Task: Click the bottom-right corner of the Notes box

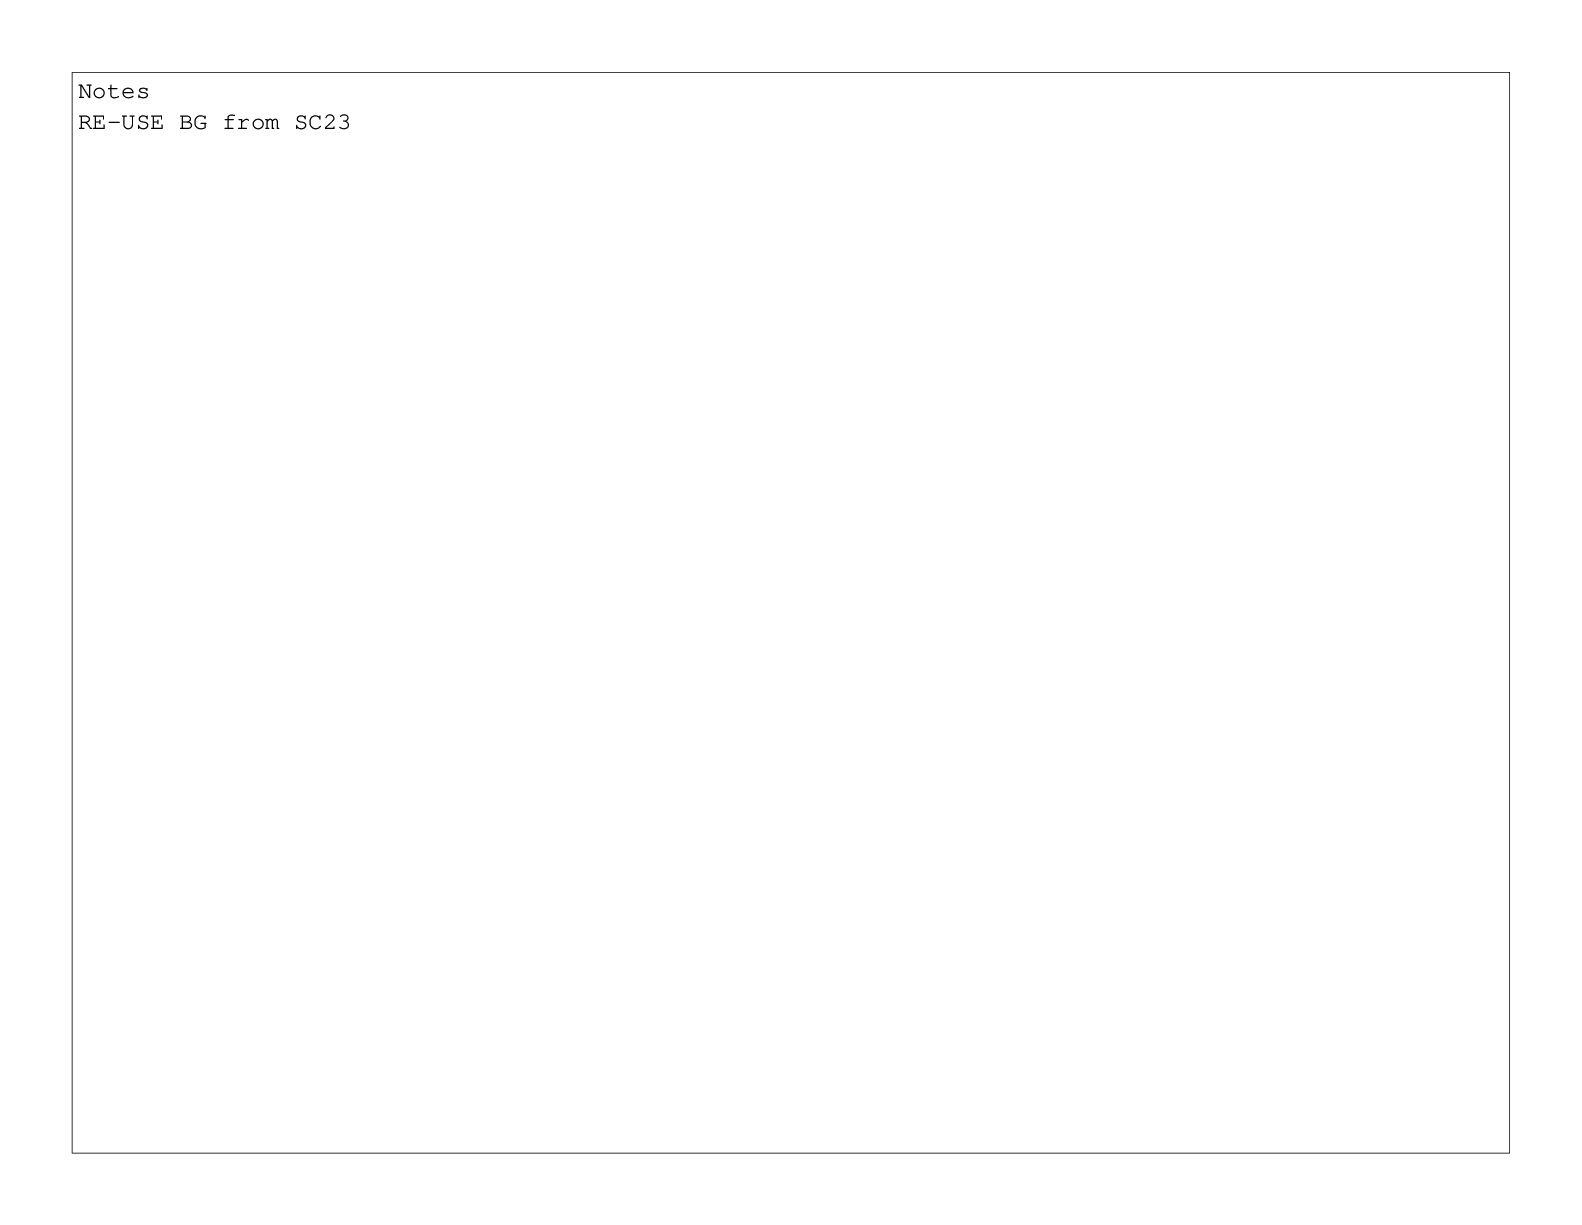Action: tap(1509, 1153)
